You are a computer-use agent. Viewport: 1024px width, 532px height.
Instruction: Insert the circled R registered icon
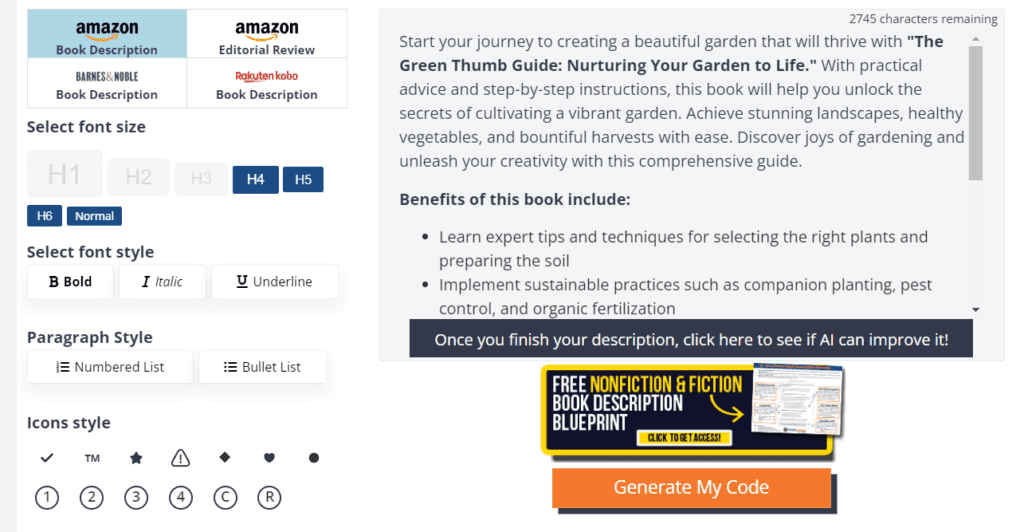tap(269, 497)
